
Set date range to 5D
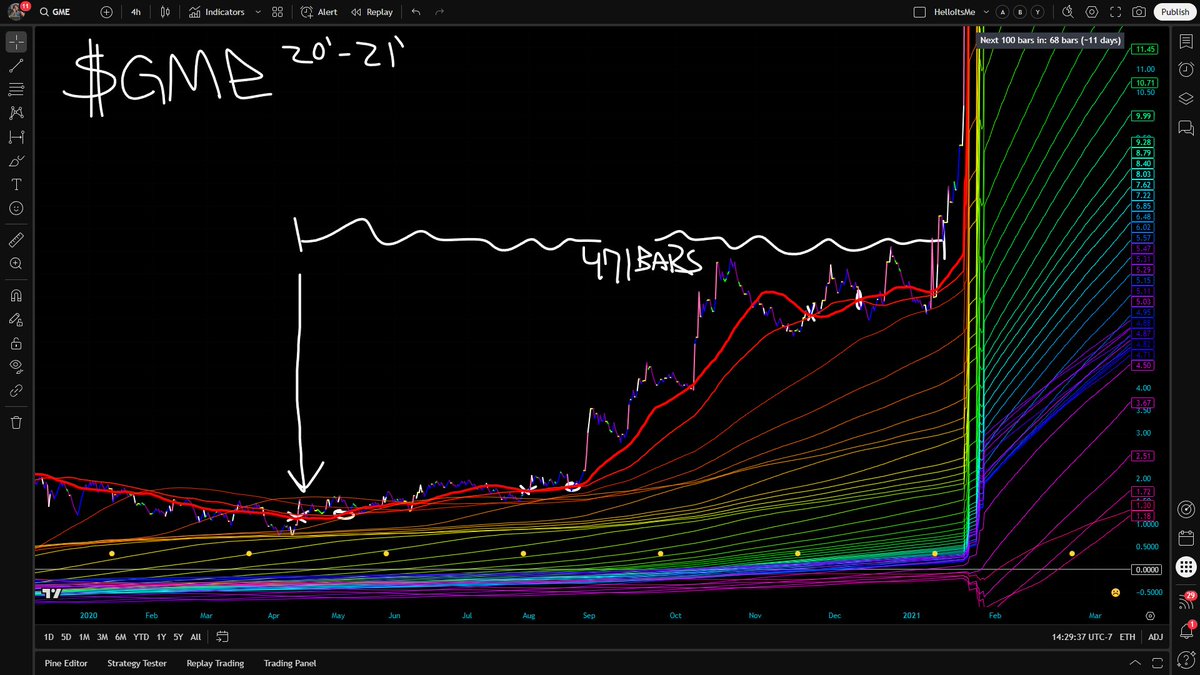tap(66, 637)
